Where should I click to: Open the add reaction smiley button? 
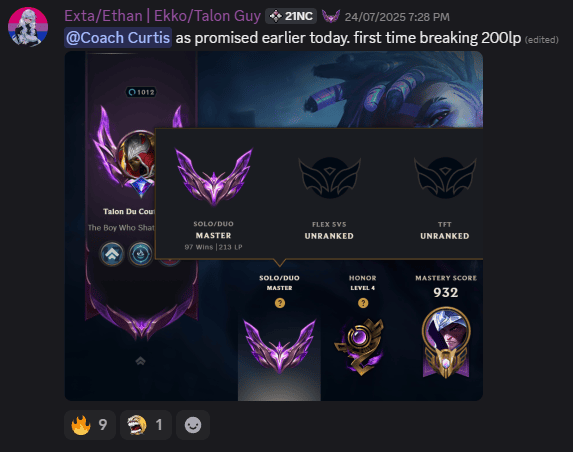coord(193,425)
